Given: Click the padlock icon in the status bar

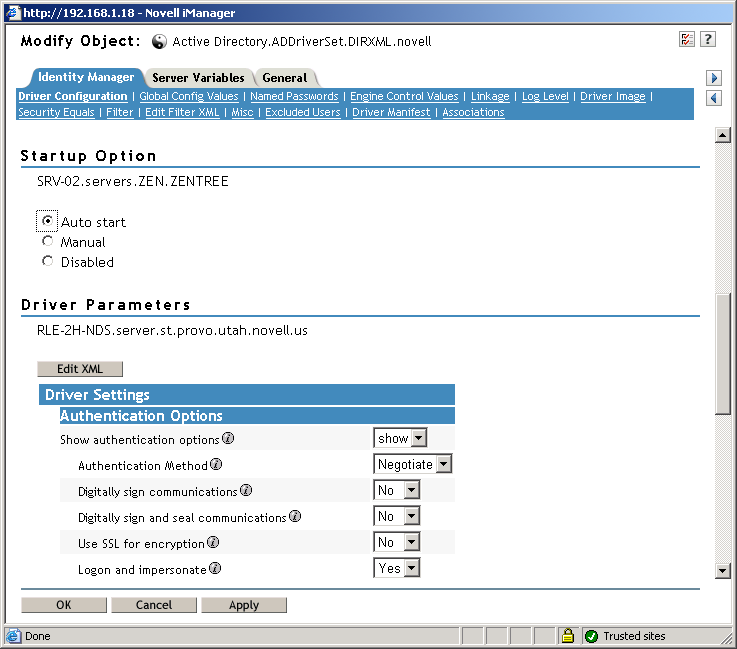Looking at the screenshot, I should (568, 636).
